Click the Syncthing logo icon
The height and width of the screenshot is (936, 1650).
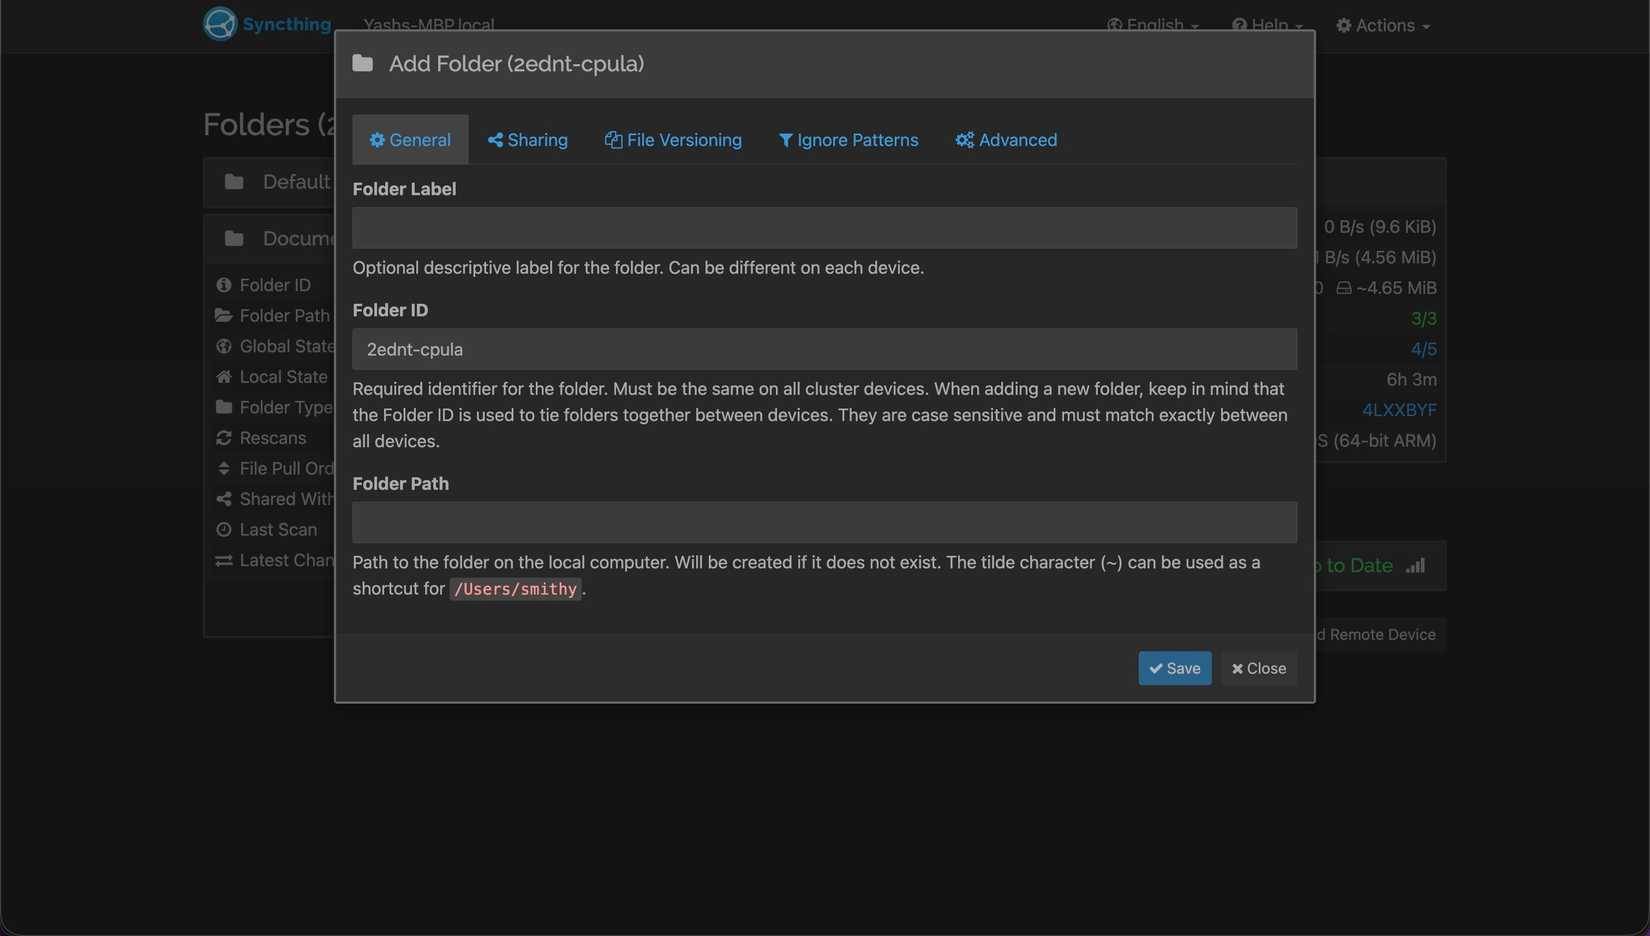tap(218, 22)
